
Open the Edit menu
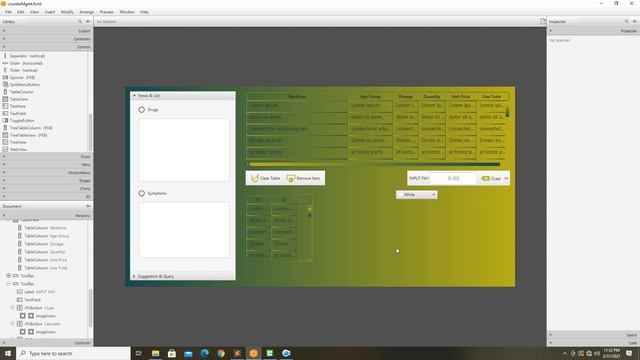tap(20, 12)
